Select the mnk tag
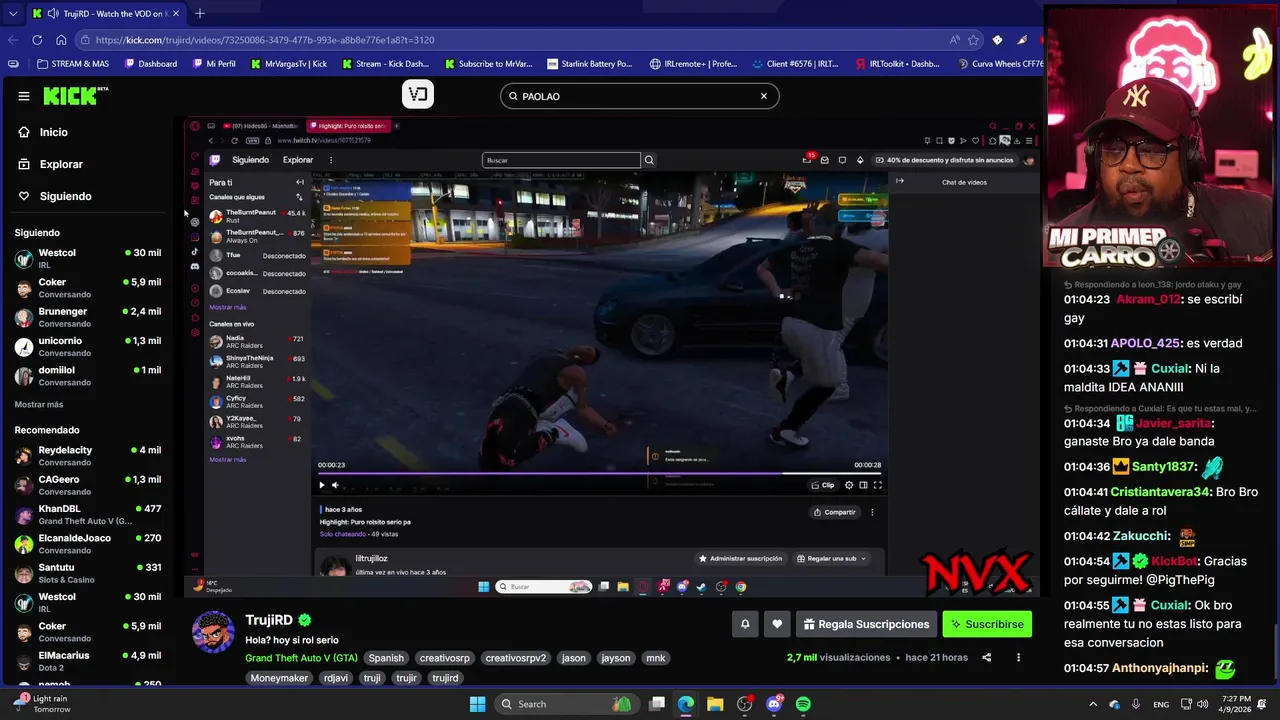The width and height of the screenshot is (1280, 720). (x=655, y=658)
